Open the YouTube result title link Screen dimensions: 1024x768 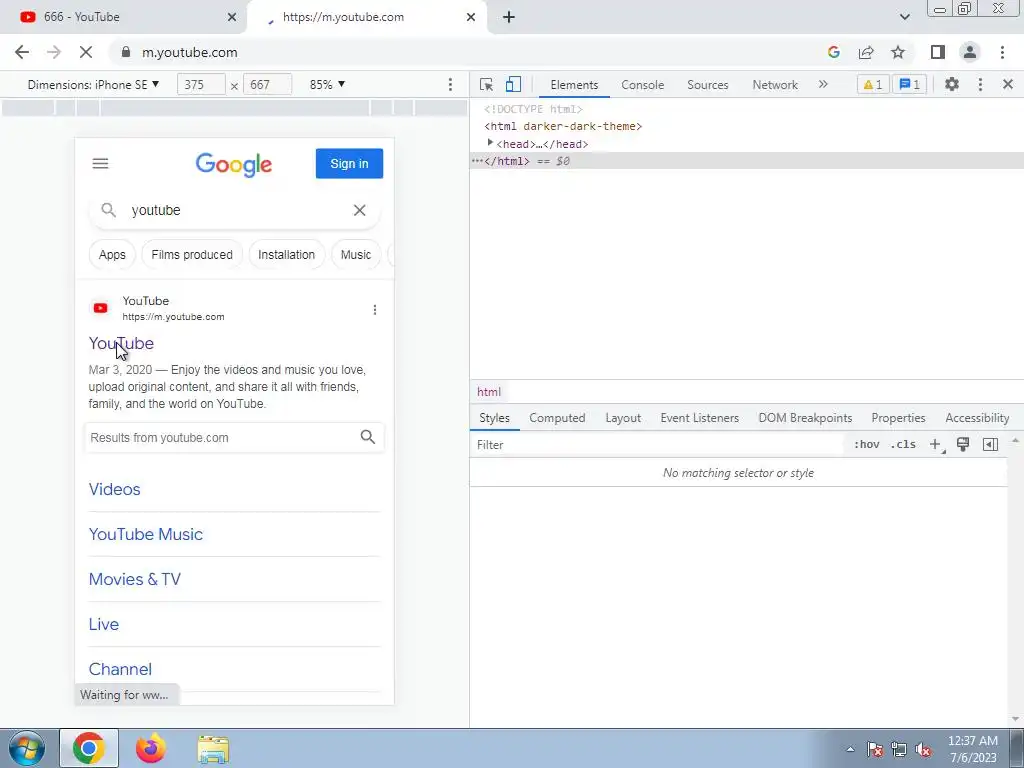[121, 343]
